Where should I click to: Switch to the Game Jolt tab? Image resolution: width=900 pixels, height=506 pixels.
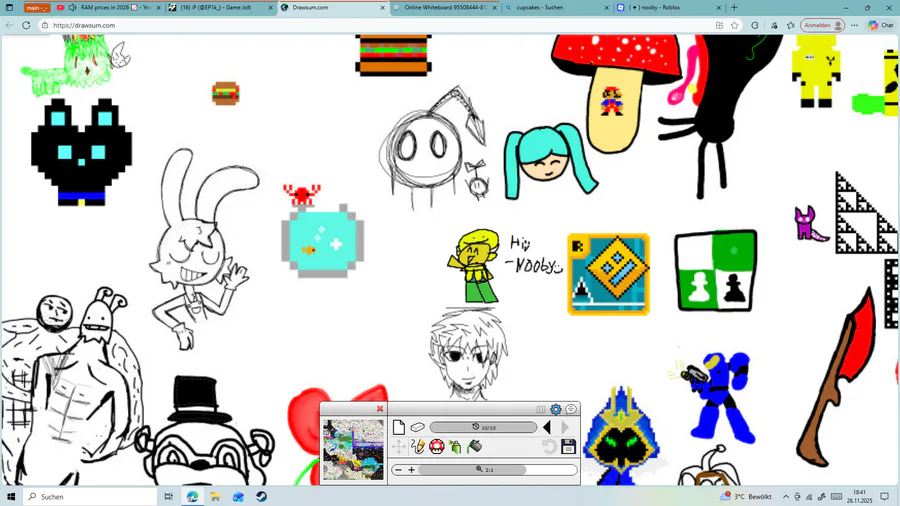pos(221,7)
